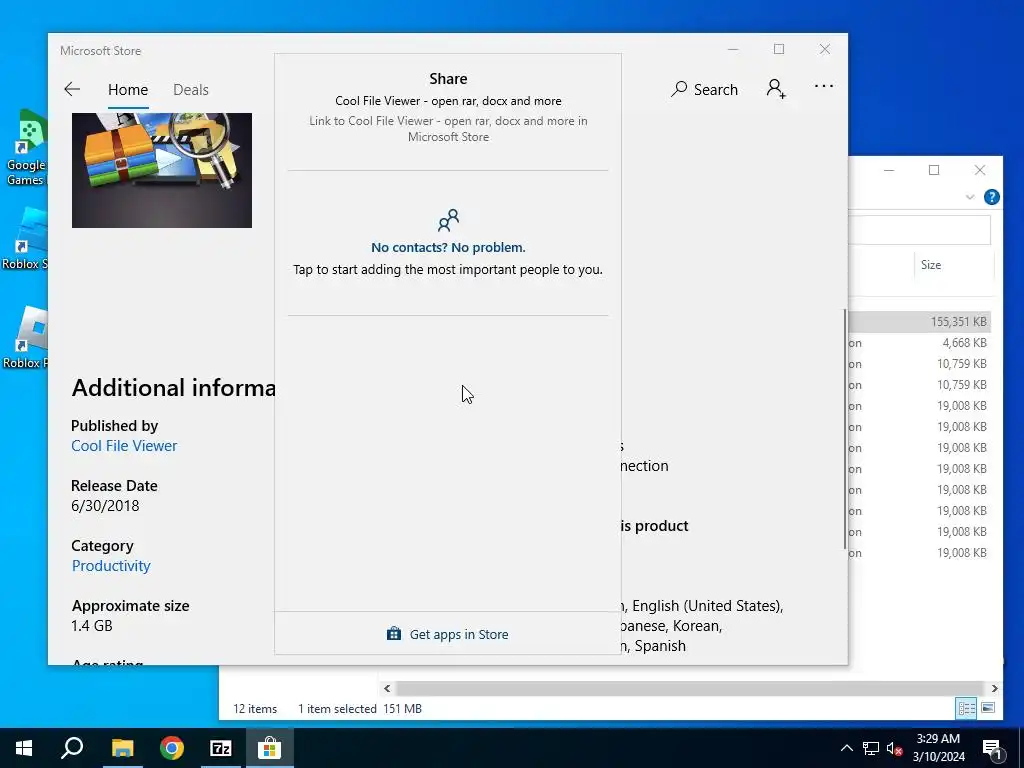The height and width of the screenshot is (768, 1024).
Task: Click the Approximate size value 1.4 GB
Action: 91,626
